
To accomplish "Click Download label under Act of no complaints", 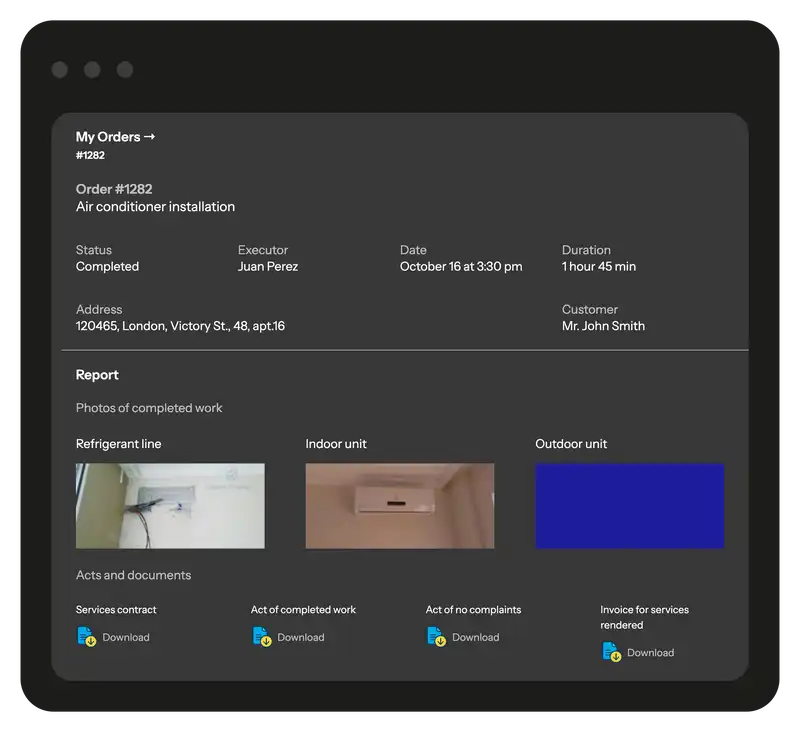I will click(x=475, y=638).
